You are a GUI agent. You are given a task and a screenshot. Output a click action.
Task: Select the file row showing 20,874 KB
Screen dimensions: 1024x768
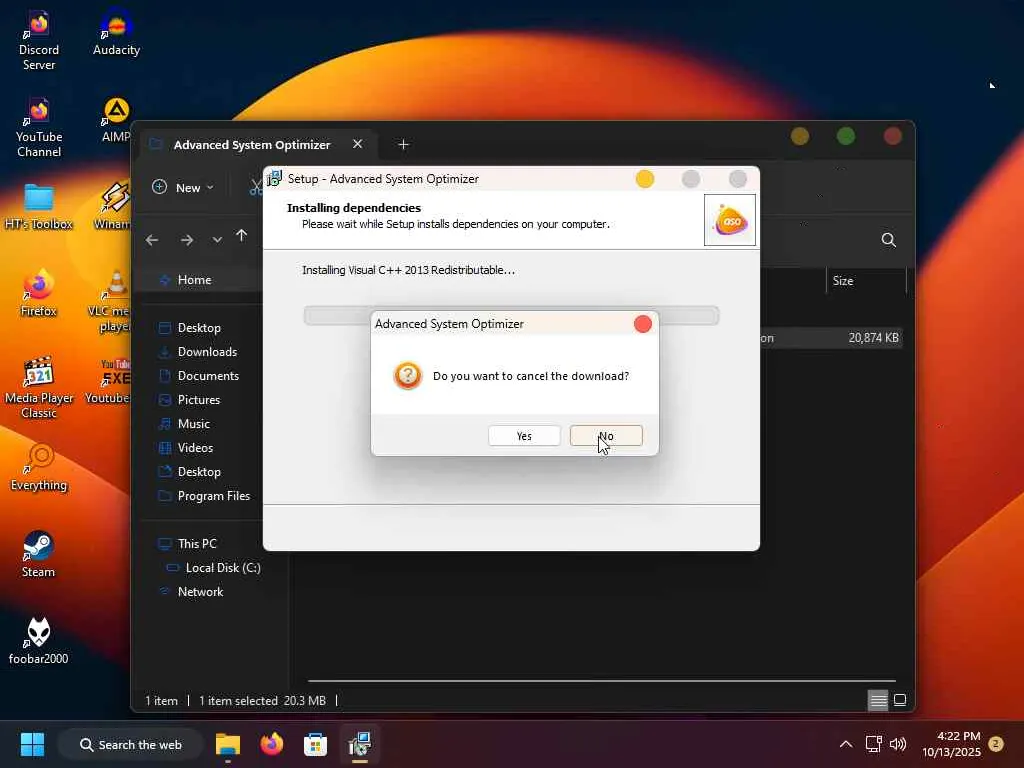[831, 338]
